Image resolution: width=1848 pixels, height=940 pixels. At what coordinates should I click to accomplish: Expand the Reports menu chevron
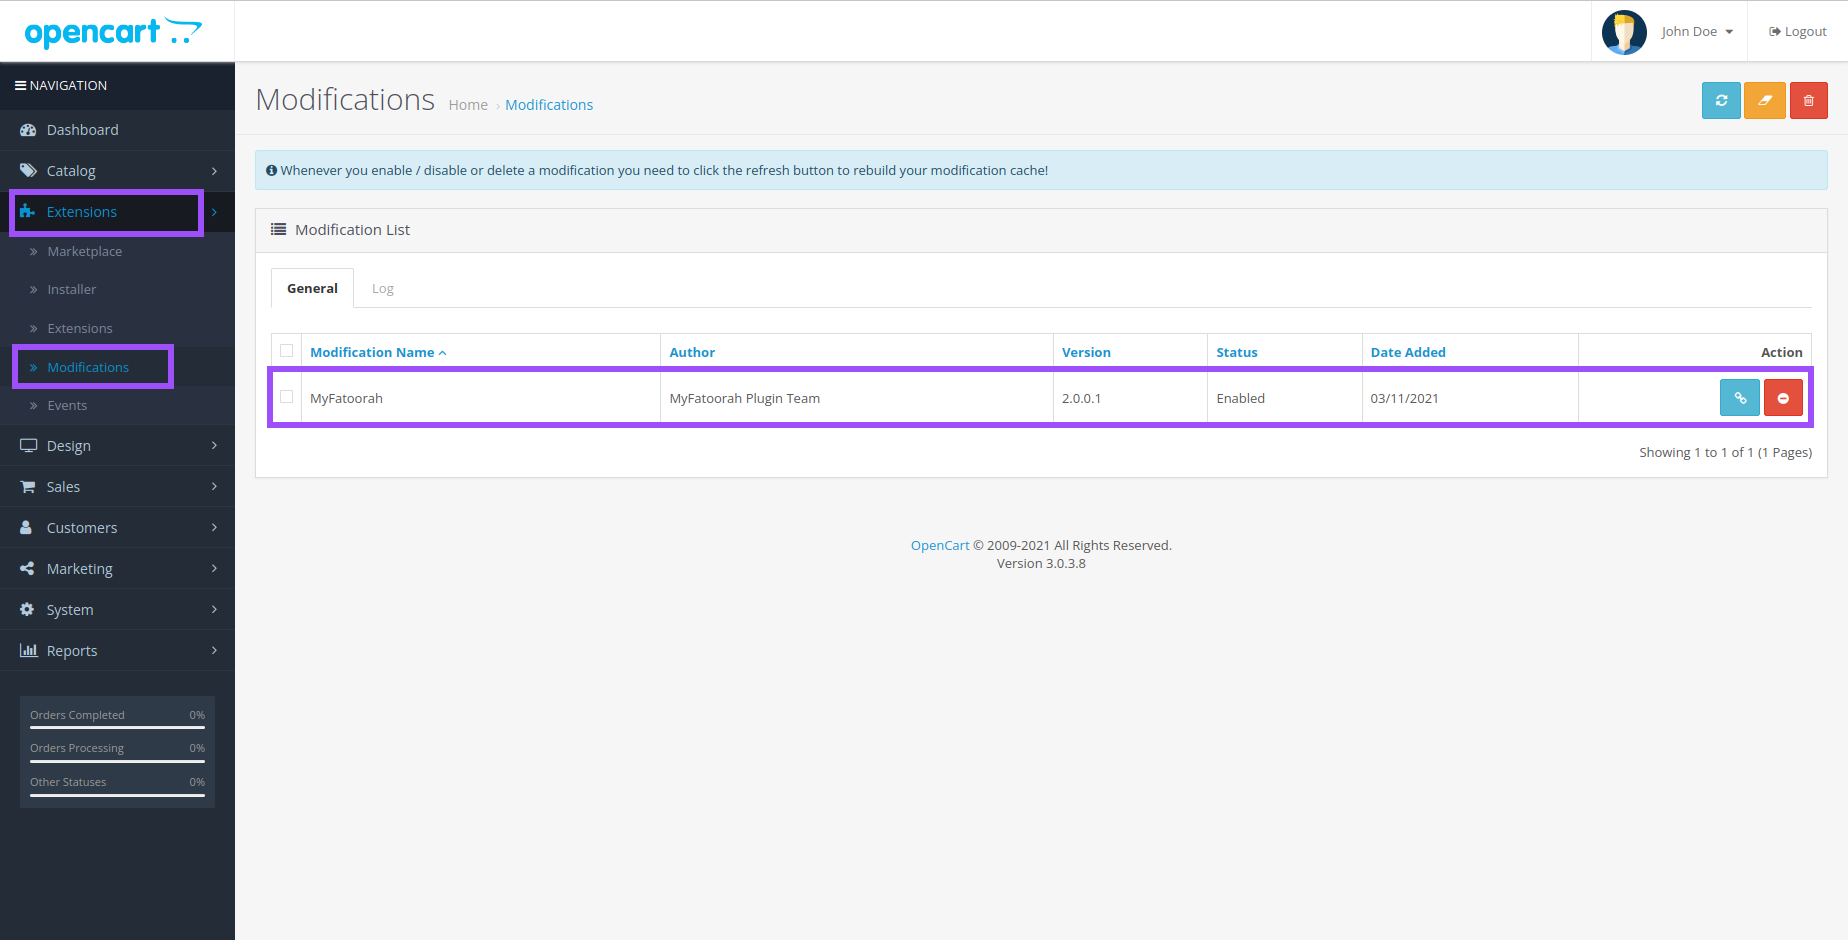(x=214, y=651)
